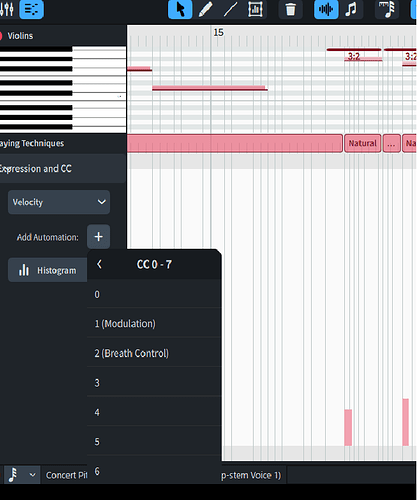Screen dimensions: 417x500
Task: Open the mixer faders icon
Action: coord(7,9)
